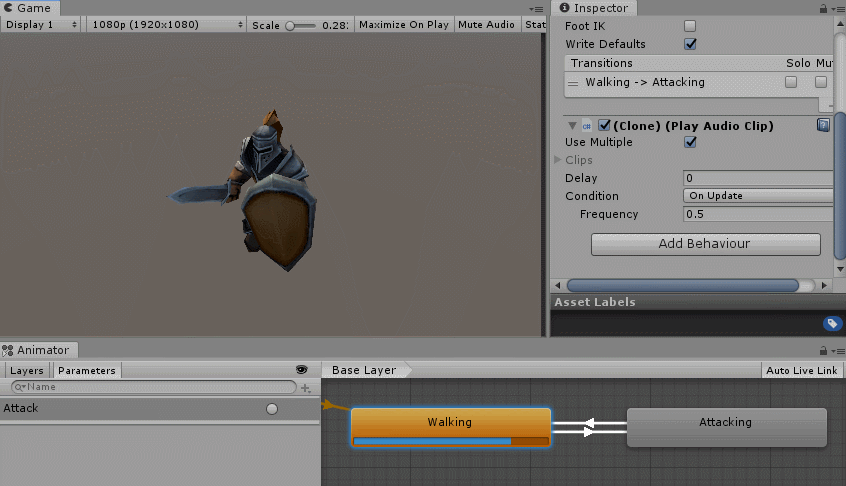Click the Inspector horizontal scrollbar
Viewport: 846px width, 486px height.
(683, 285)
